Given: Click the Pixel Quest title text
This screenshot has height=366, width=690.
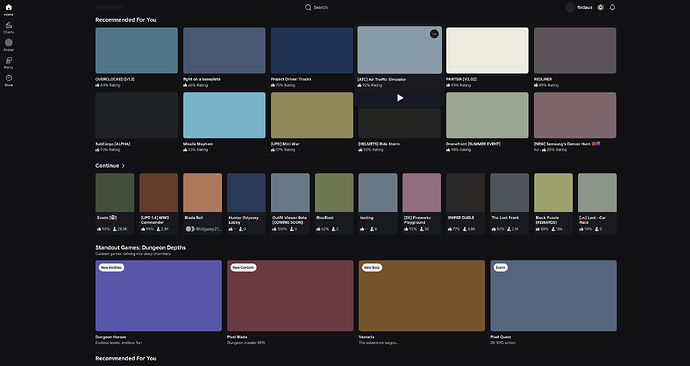Looking at the screenshot, I should tap(501, 337).
